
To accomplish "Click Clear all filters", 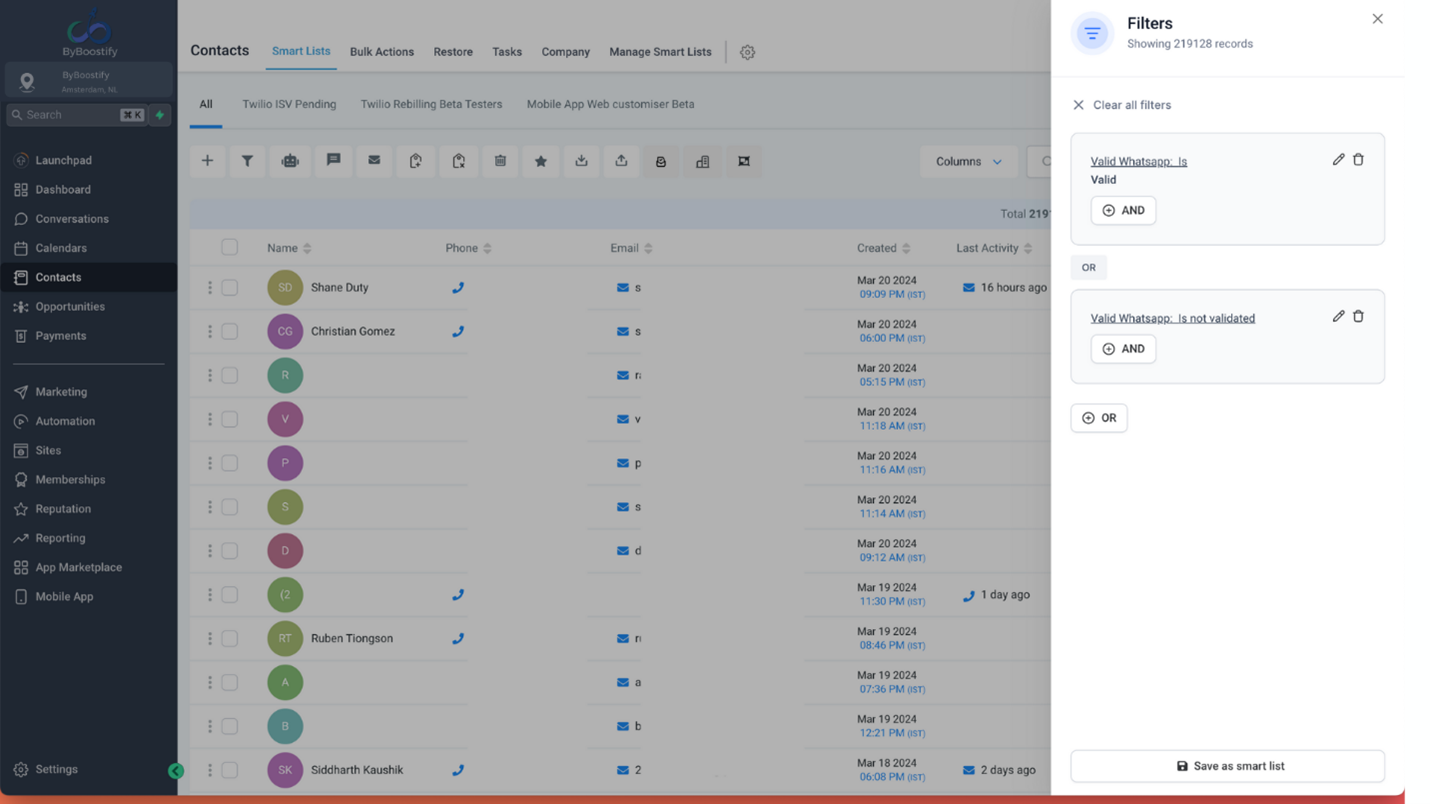I will 1121,105.
